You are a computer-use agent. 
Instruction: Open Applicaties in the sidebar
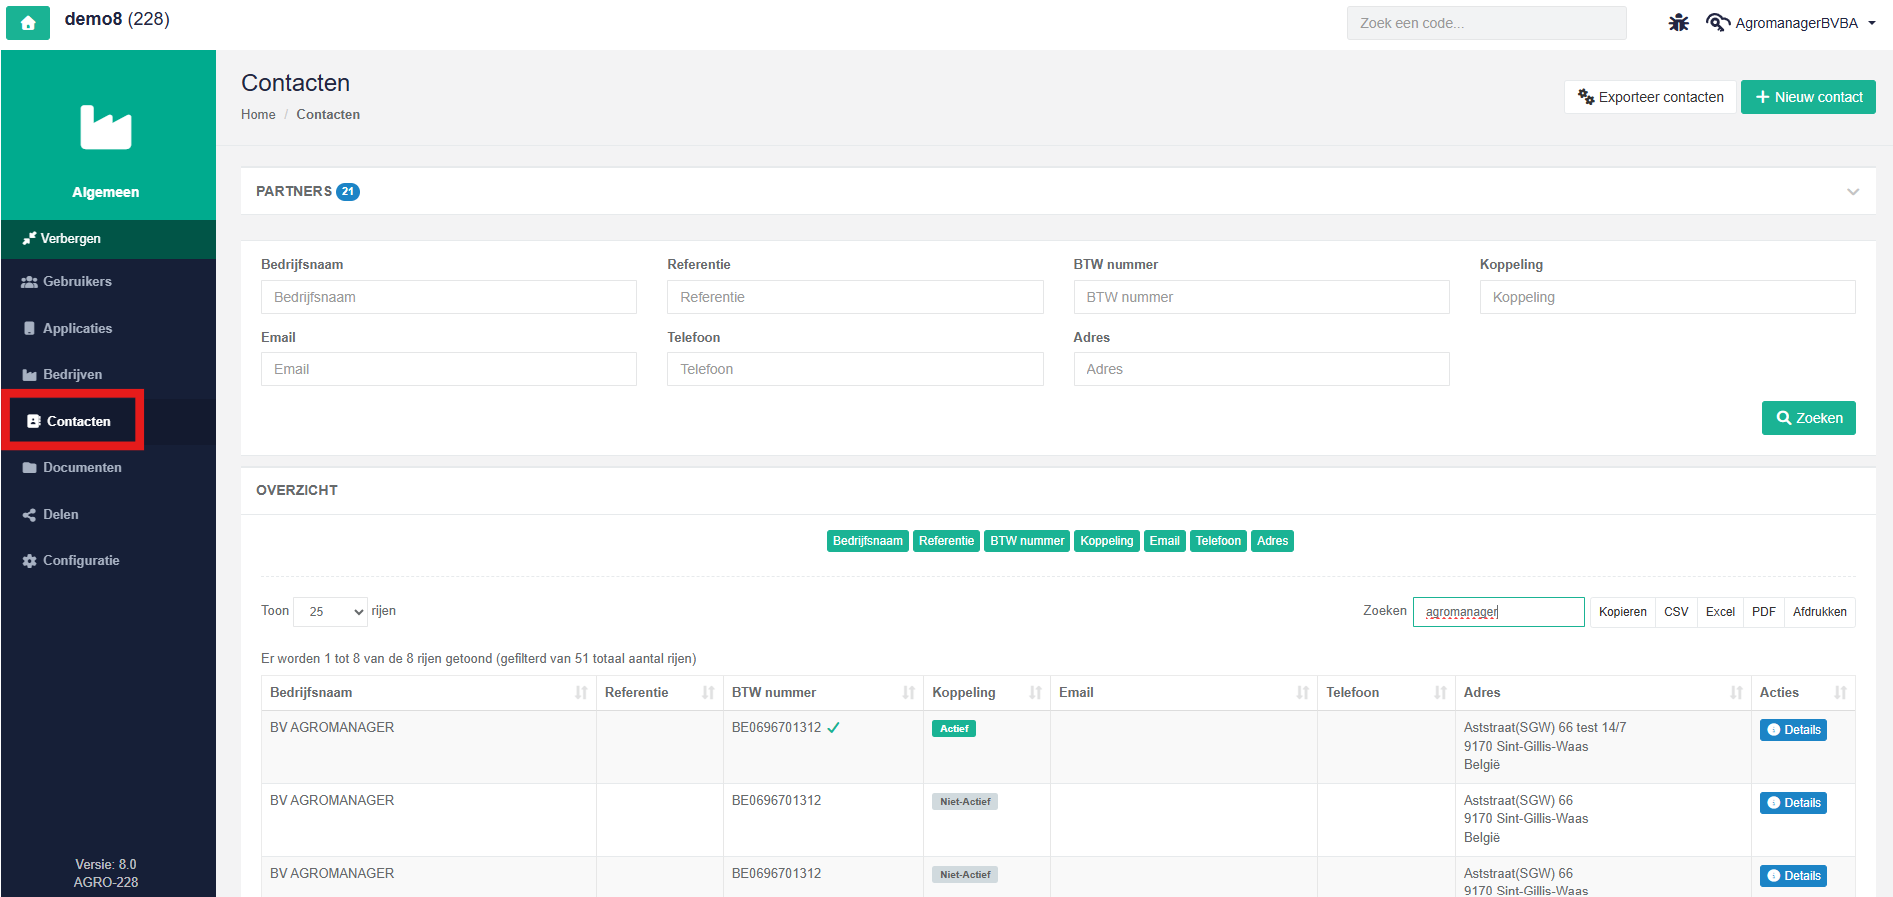coord(108,328)
